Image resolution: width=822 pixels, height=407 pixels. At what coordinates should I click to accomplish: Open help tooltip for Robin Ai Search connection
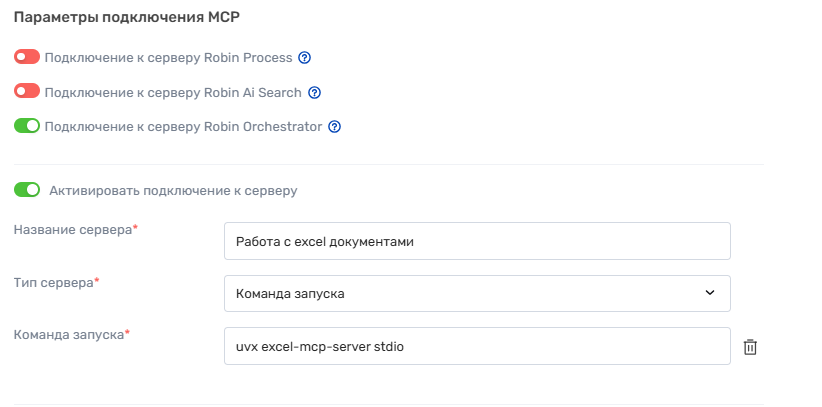(x=314, y=93)
